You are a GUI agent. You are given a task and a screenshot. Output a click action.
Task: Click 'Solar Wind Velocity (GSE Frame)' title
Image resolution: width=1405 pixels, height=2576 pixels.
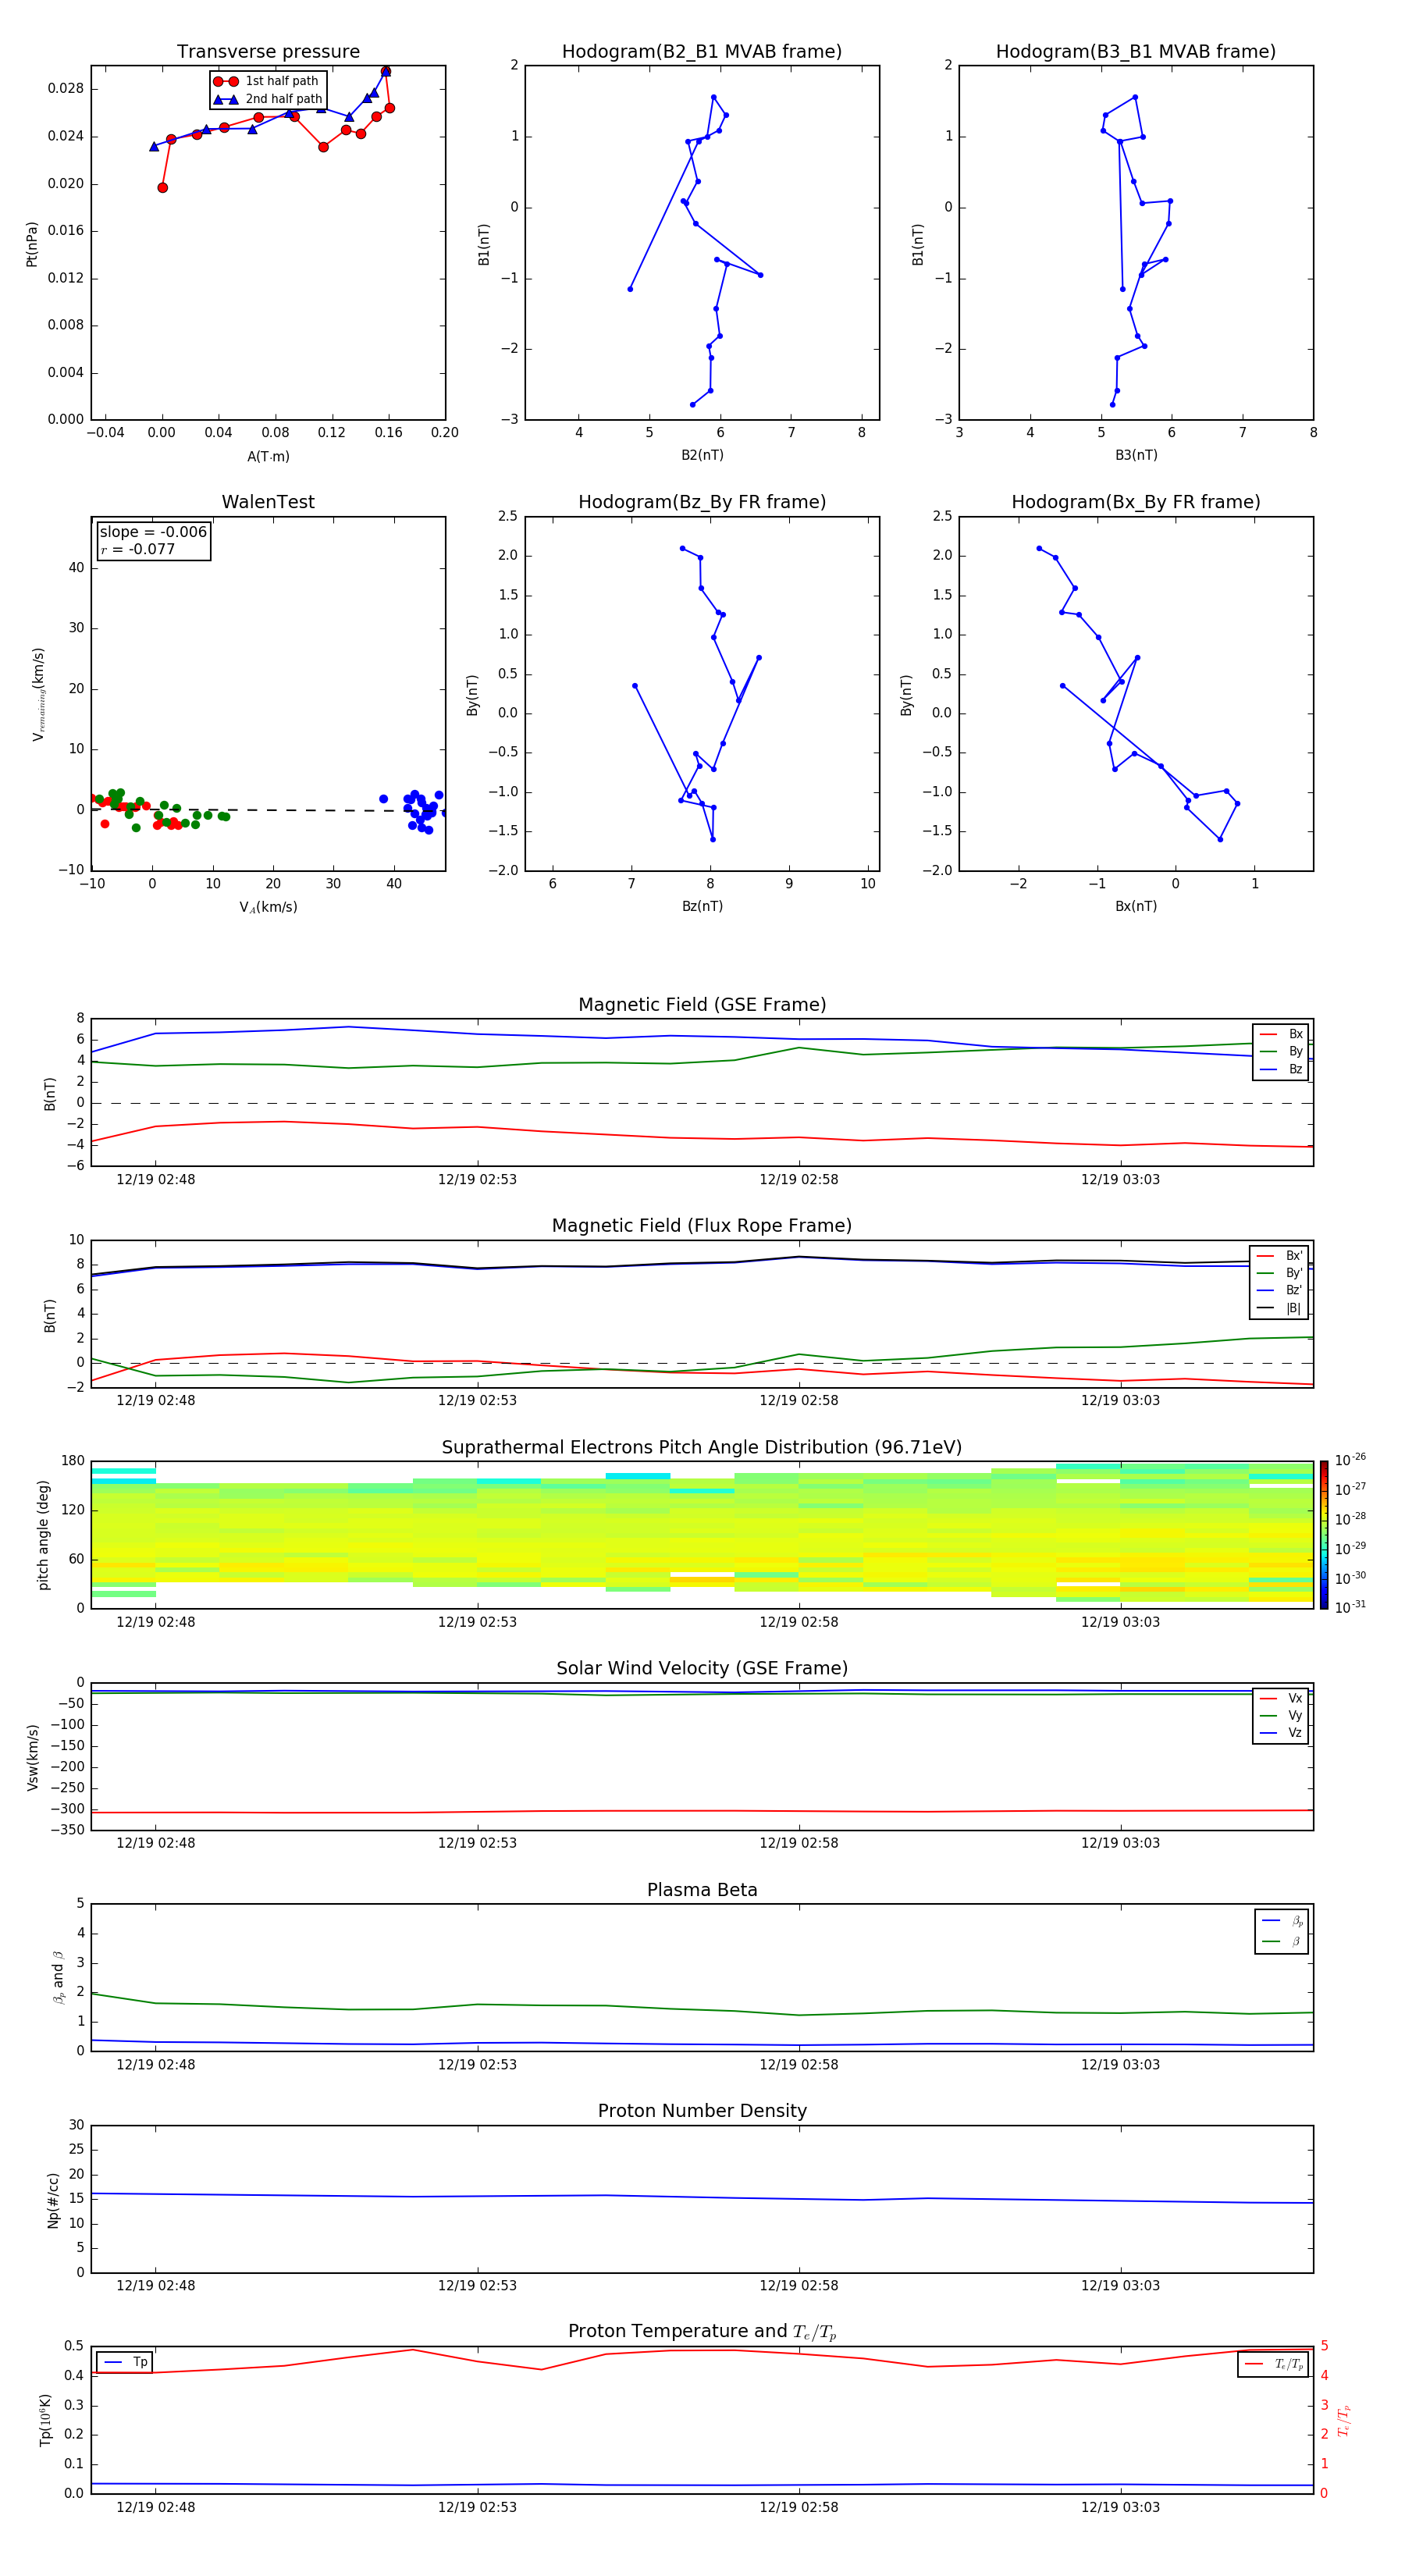(702, 1669)
